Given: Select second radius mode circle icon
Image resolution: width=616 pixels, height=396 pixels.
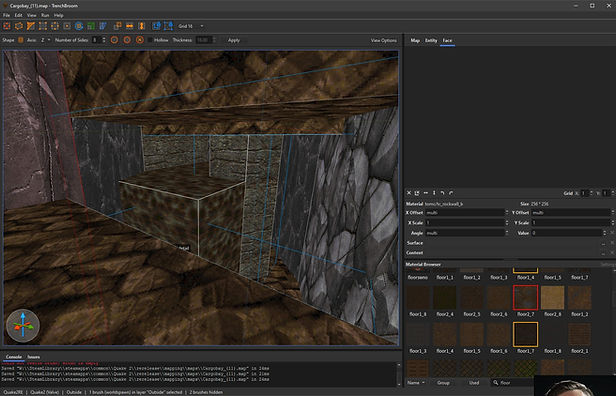Looking at the screenshot, I should pyautogui.click(x=127, y=40).
